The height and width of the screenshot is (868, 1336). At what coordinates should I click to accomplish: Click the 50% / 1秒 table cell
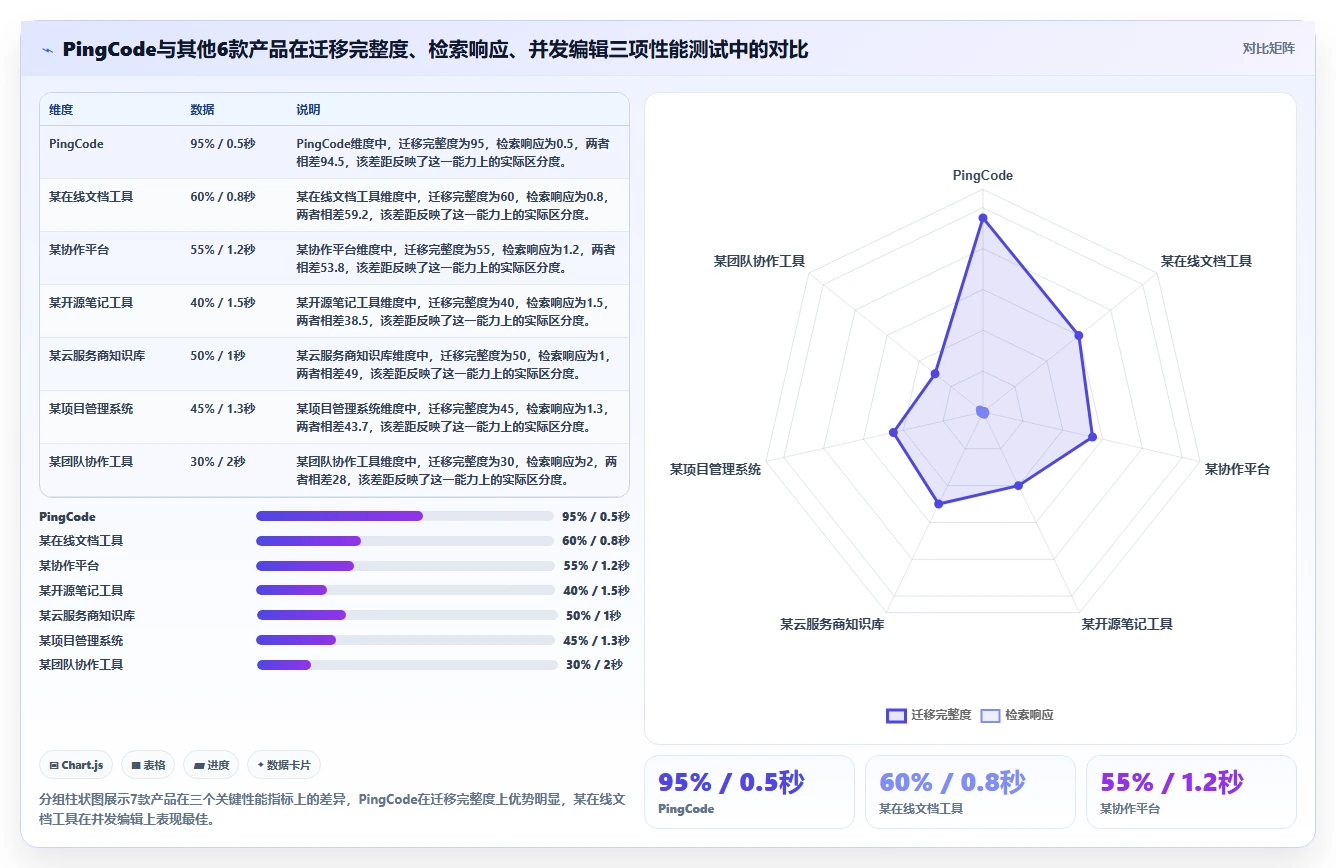[x=218, y=356]
